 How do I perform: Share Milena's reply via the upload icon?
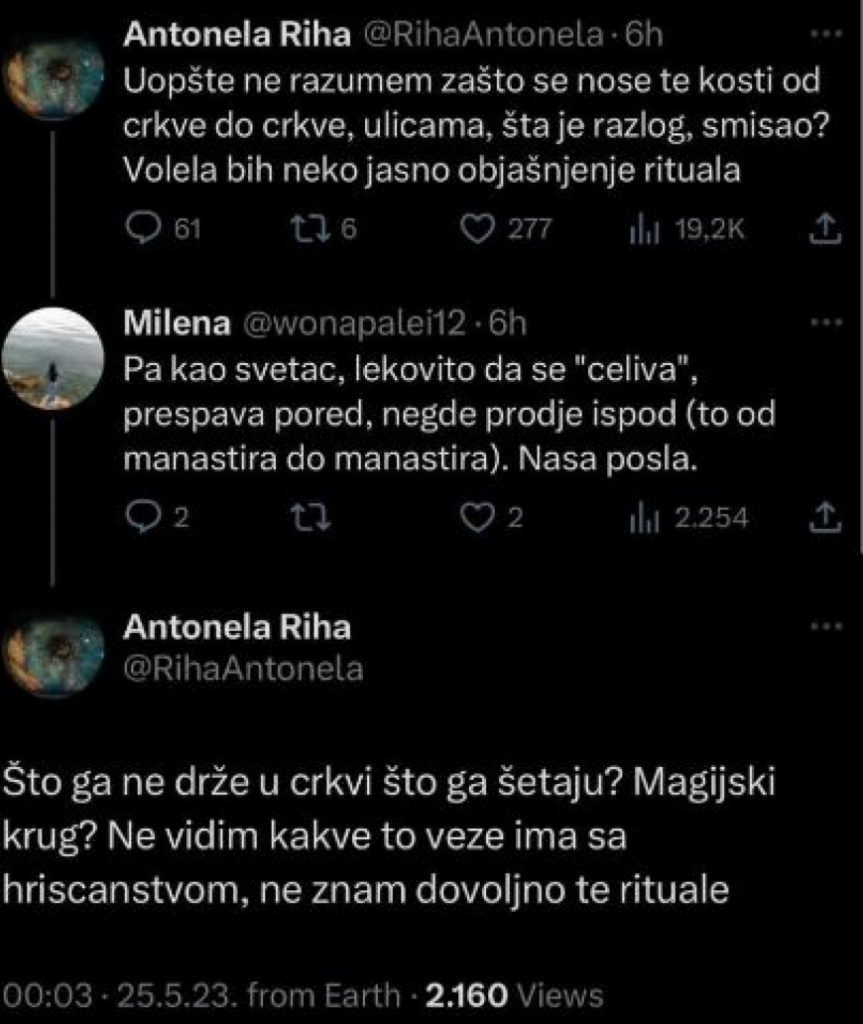click(x=824, y=518)
